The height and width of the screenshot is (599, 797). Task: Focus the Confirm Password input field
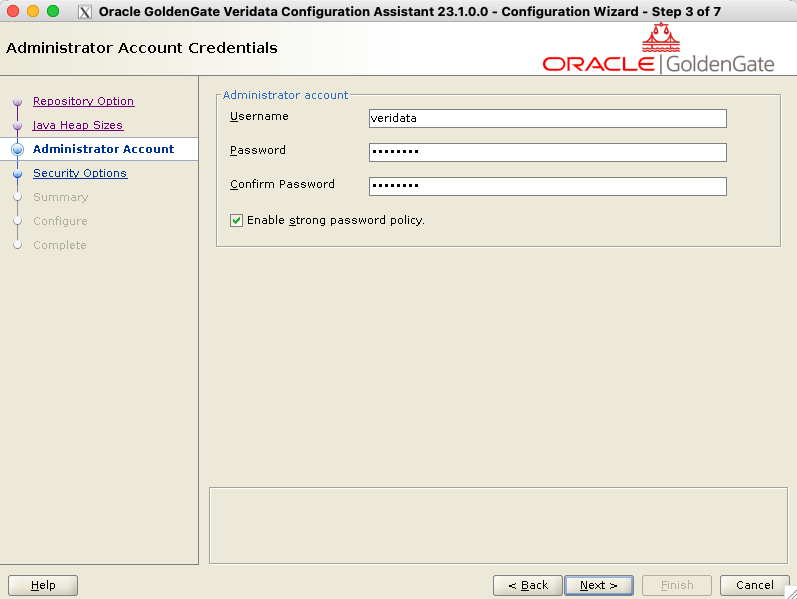pos(547,186)
